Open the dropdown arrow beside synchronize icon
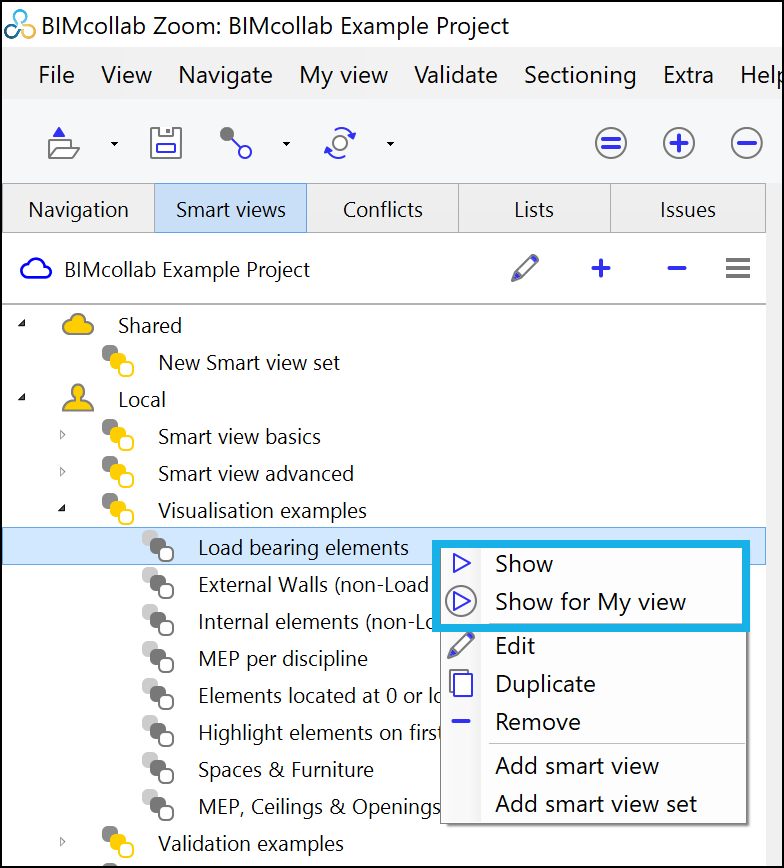784x868 pixels. 390,144
